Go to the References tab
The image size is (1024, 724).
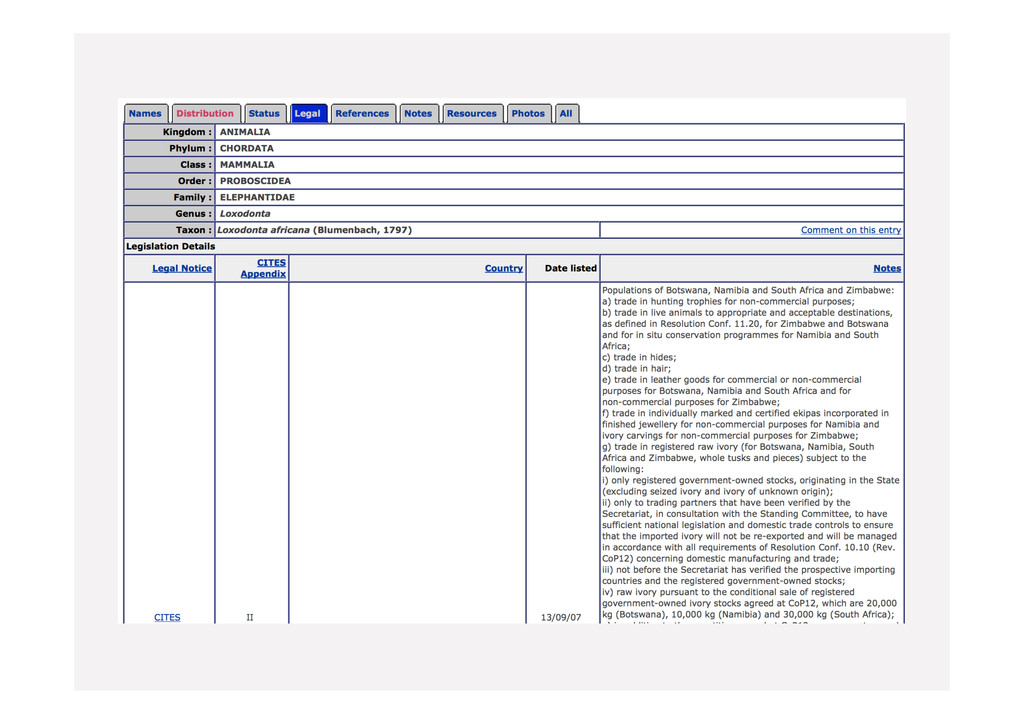pos(362,114)
